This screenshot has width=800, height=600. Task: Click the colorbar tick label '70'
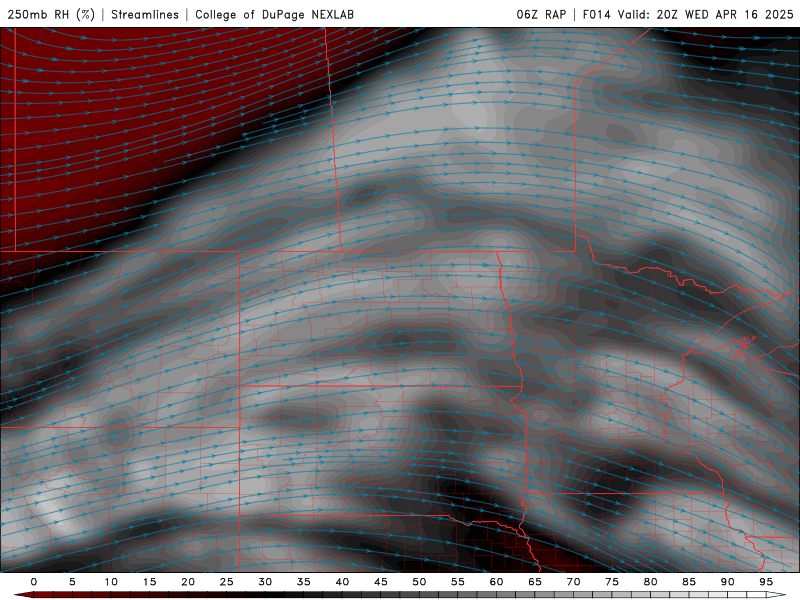(573, 582)
